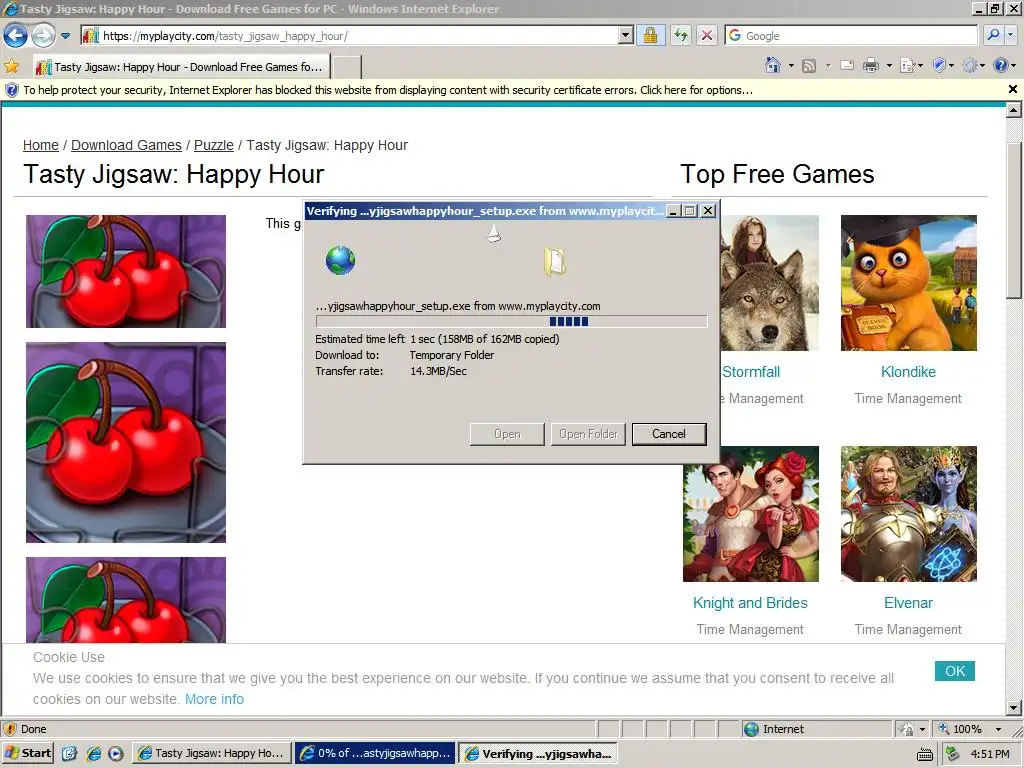Open the Page menu icon
Viewport: 1024px width, 768px height.
(x=911, y=65)
